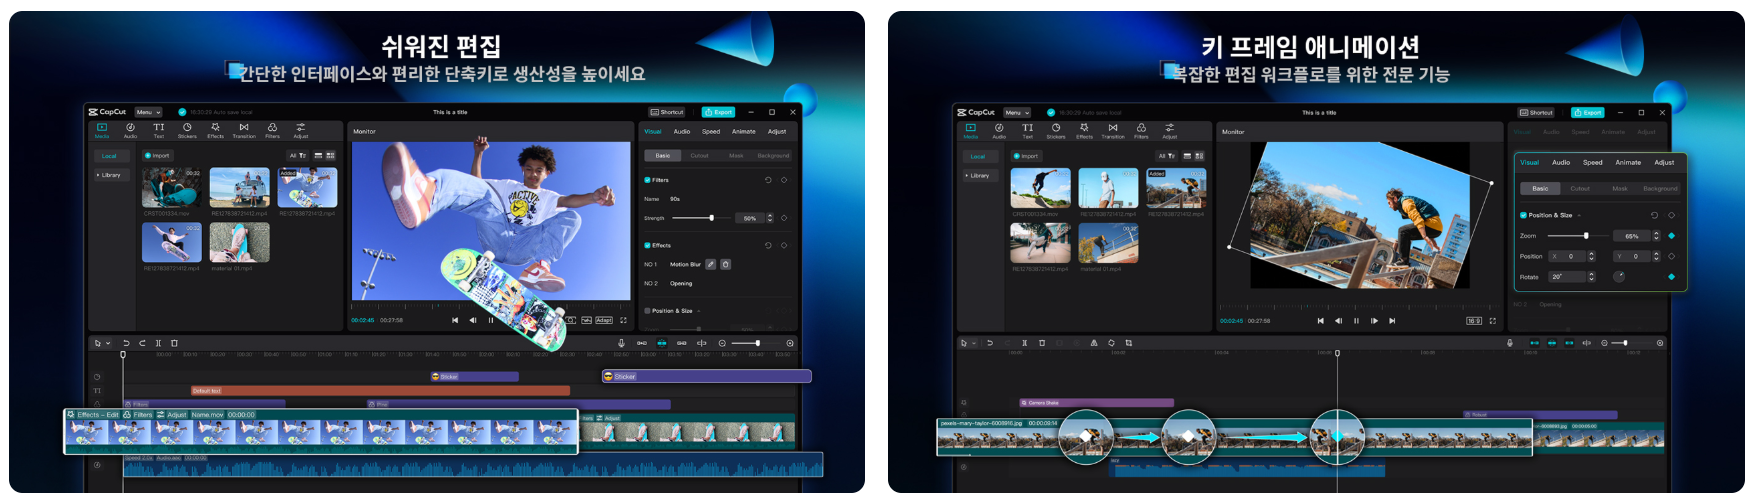Adjust the filter Strength slider handle

click(711, 218)
